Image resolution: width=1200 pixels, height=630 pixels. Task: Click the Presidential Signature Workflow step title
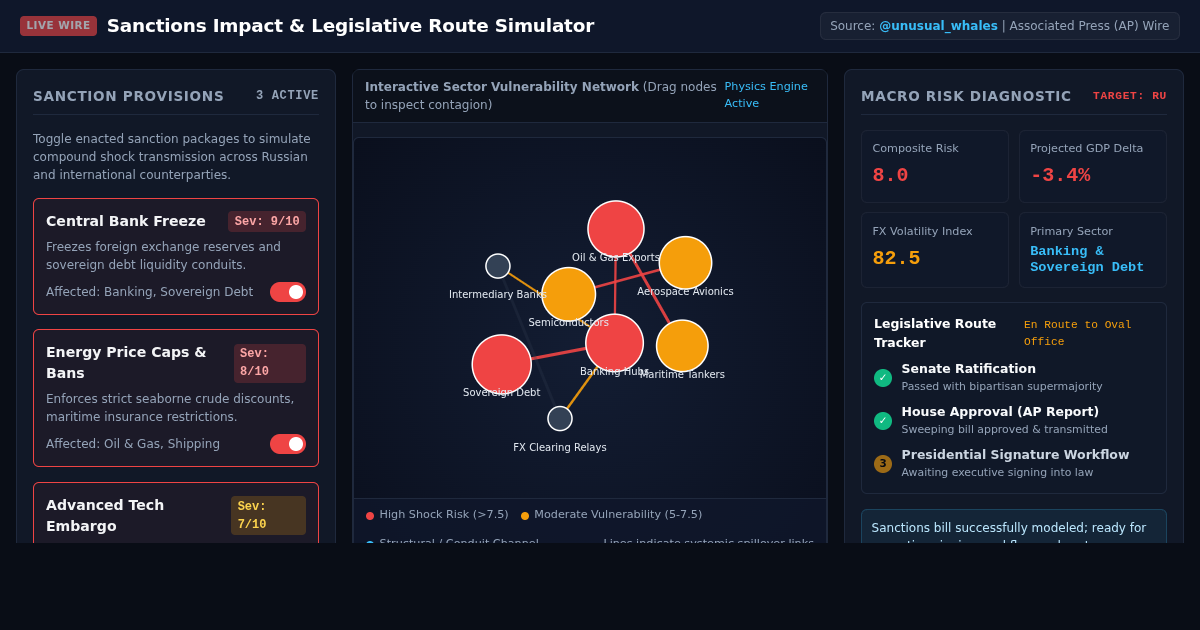coord(1015,455)
